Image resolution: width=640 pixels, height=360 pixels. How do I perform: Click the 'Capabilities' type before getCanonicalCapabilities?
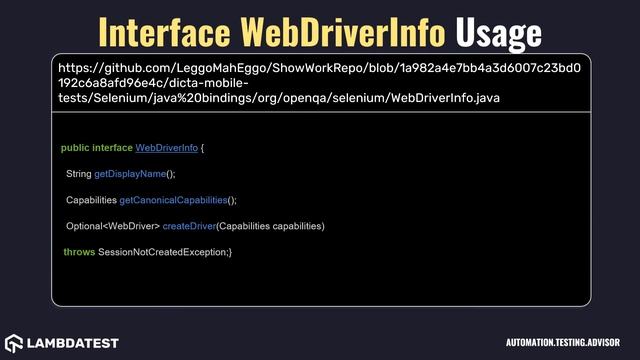(x=91, y=200)
